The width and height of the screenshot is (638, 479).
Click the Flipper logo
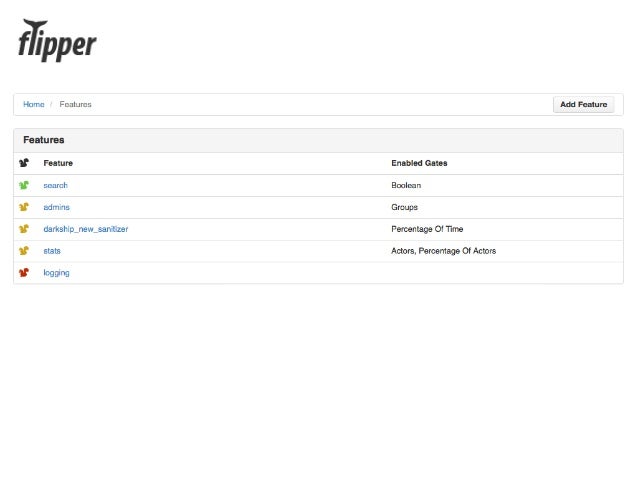tap(57, 41)
